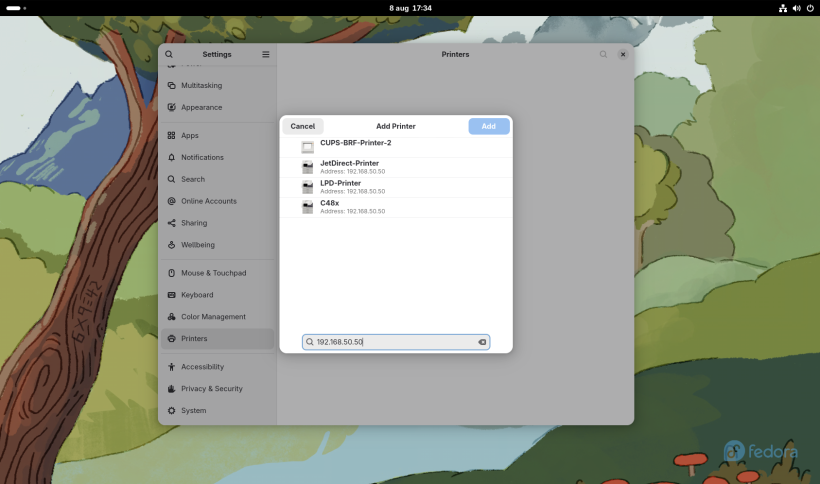
Task: Click the JetDirect-Printer device icon
Action: point(308,167)
